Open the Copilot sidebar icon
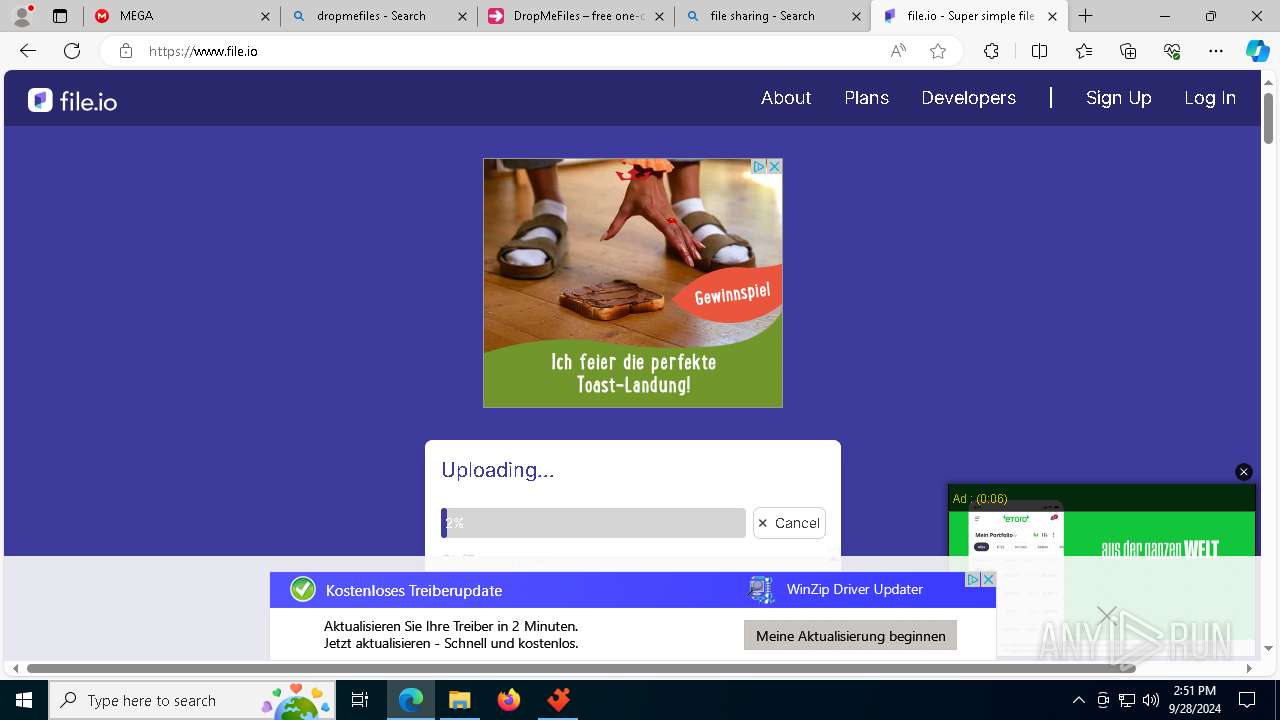Screen dimensions: 1280x720 [1258, 51]
